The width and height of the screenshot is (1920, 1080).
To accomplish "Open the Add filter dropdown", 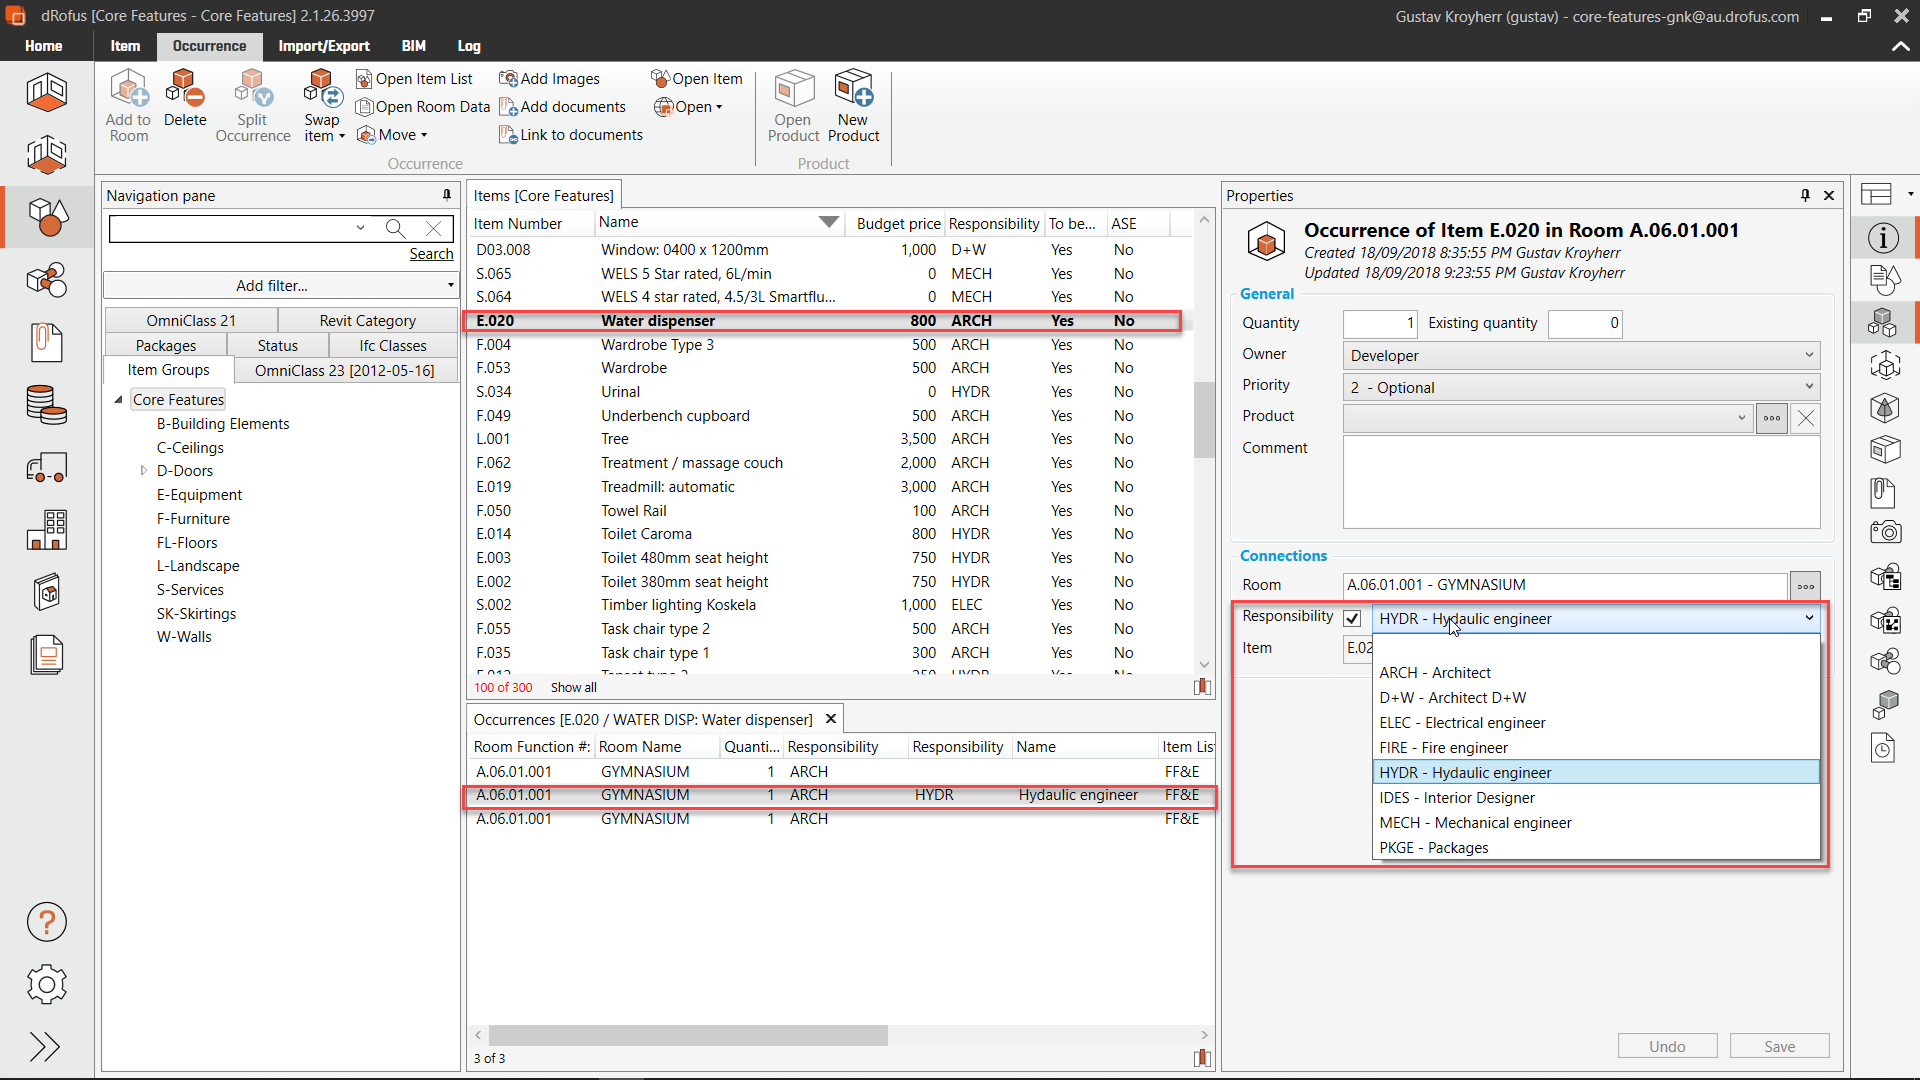I will [279, 286].
